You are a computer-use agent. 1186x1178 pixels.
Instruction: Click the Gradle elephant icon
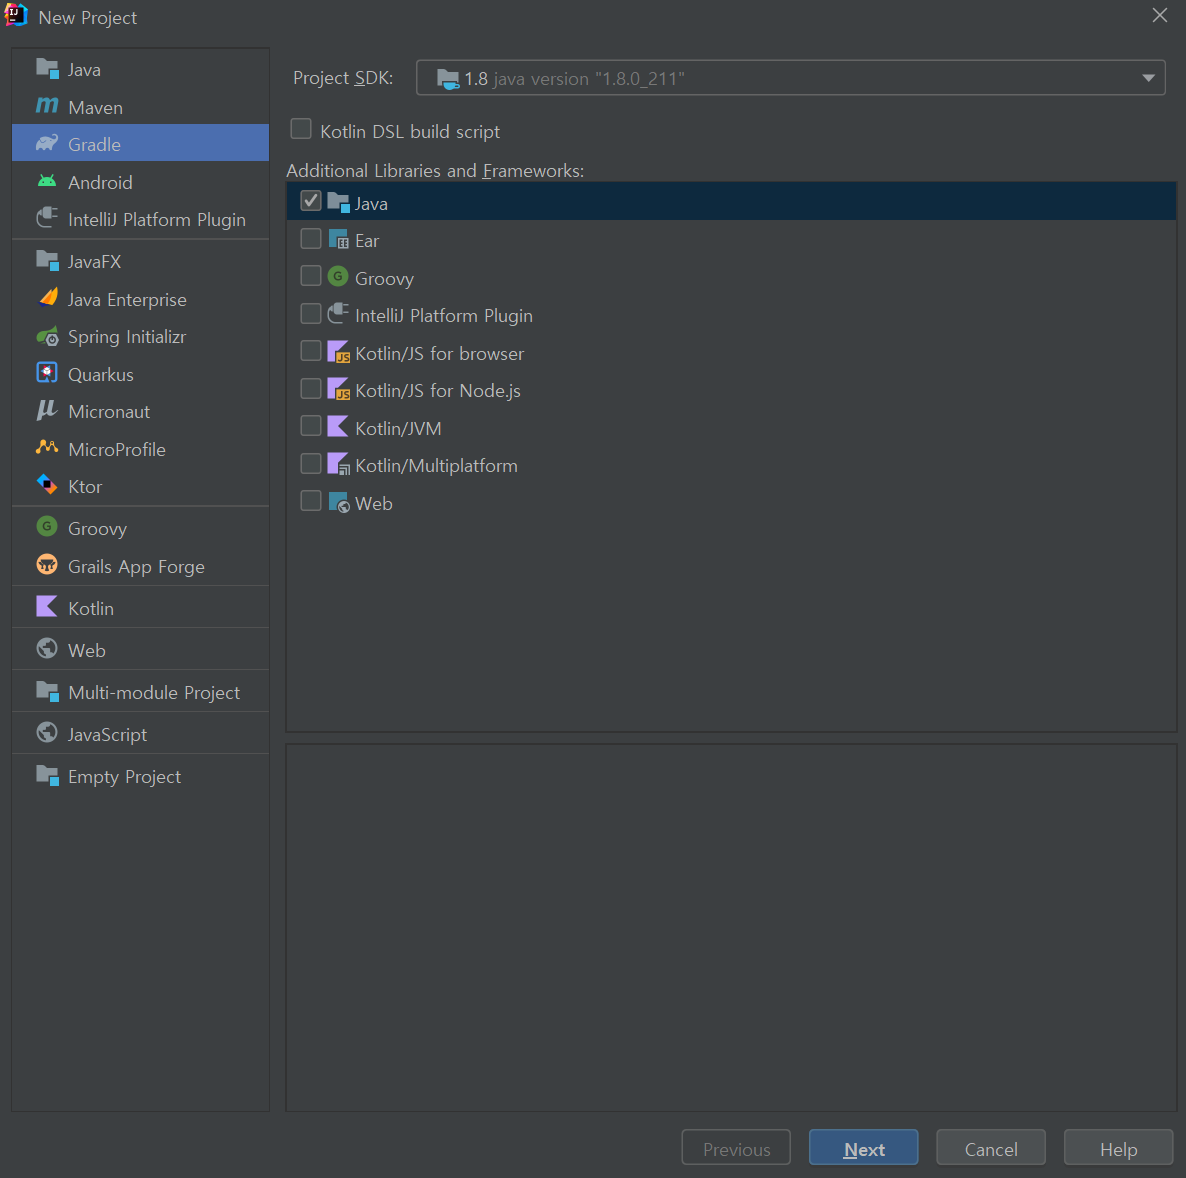tap(47, 143)
